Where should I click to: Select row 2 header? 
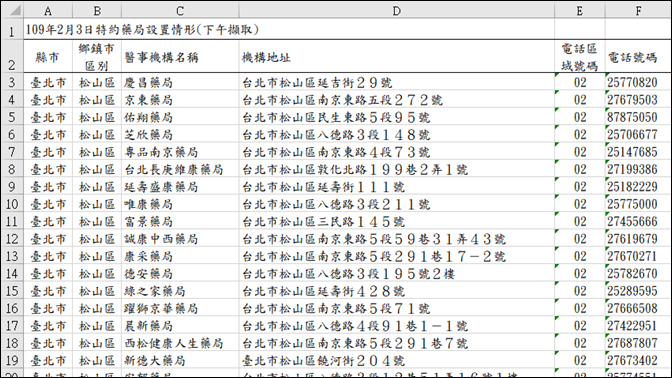12,56
